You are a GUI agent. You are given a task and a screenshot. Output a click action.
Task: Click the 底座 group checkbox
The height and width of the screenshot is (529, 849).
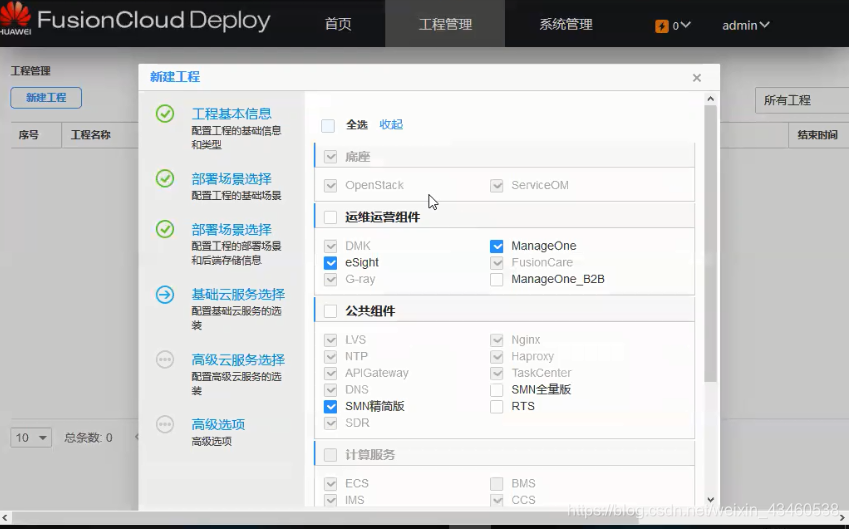[x=330, y=157]
